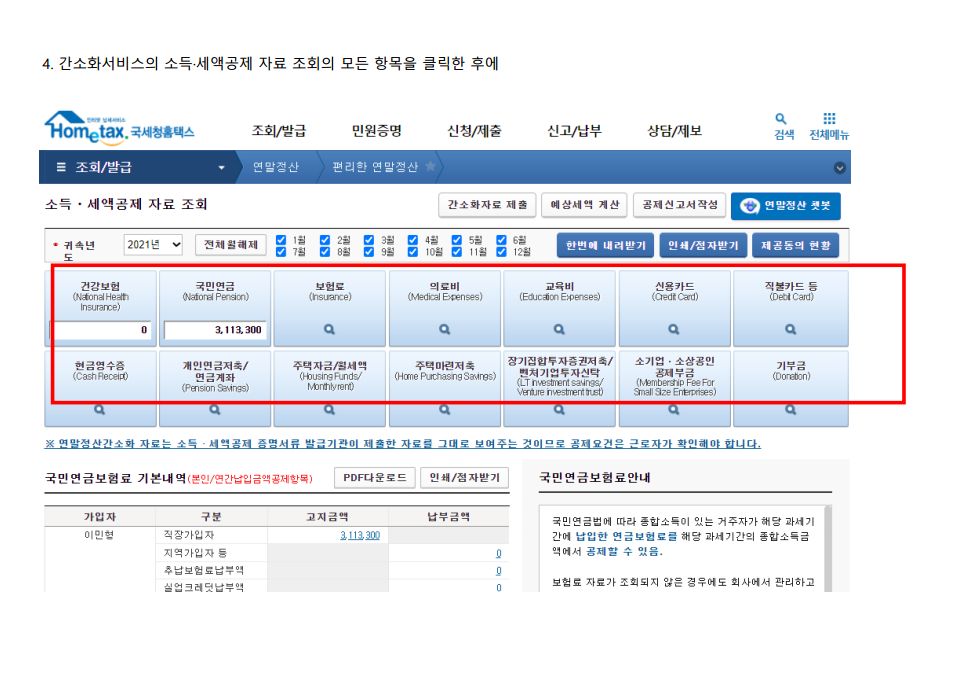Click magnifier under 개인연금저축/연금계좌
Image resolution: width=980 pixels, height=690 pixels.
tap(215, 410)
